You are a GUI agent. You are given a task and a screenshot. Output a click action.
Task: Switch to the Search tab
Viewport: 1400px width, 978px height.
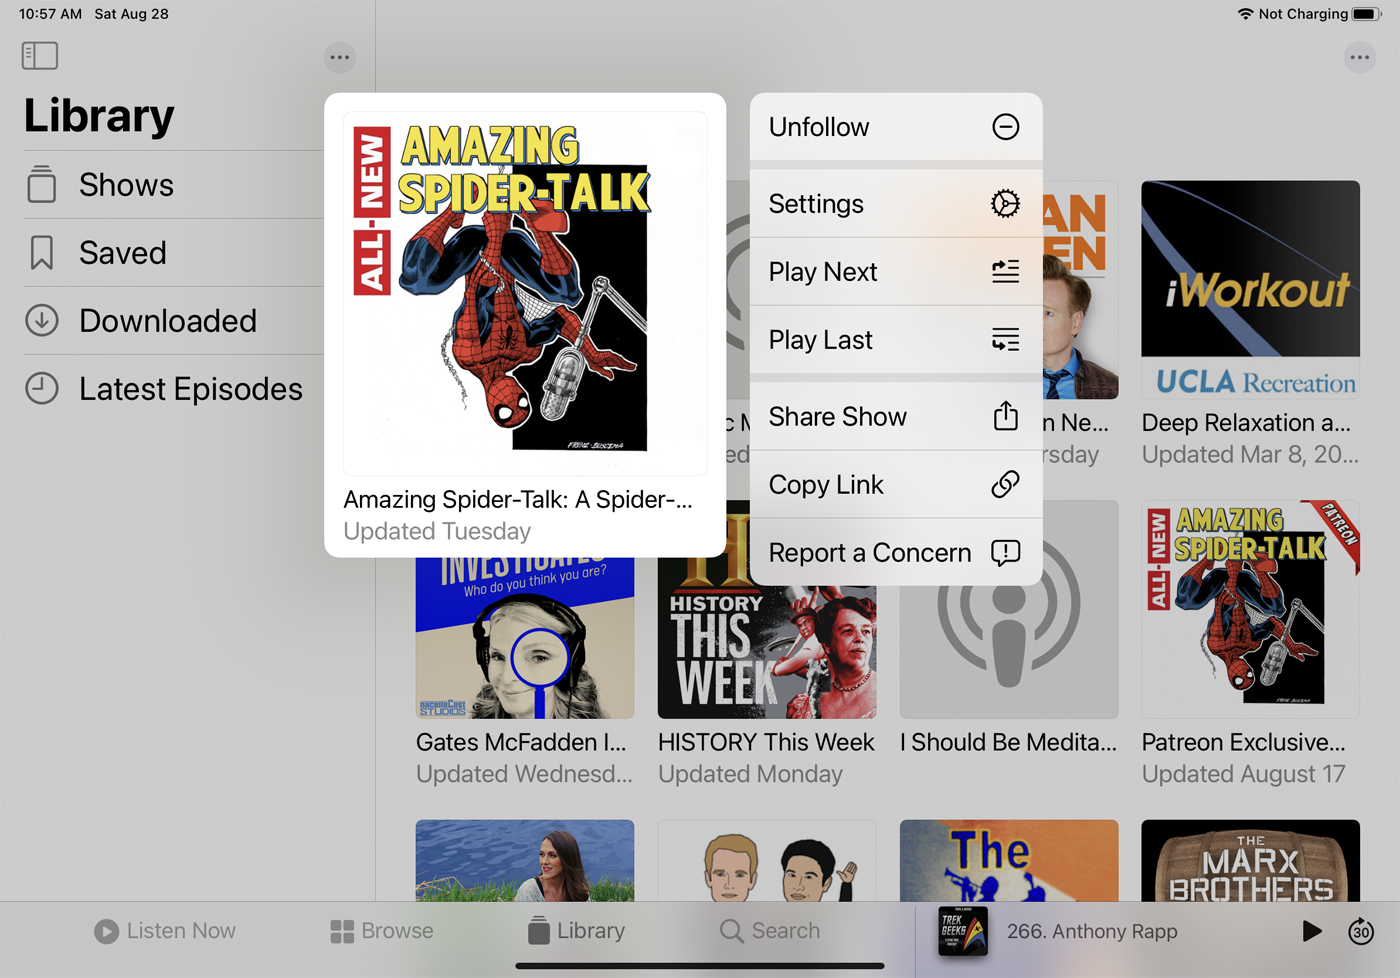[770, 931]
